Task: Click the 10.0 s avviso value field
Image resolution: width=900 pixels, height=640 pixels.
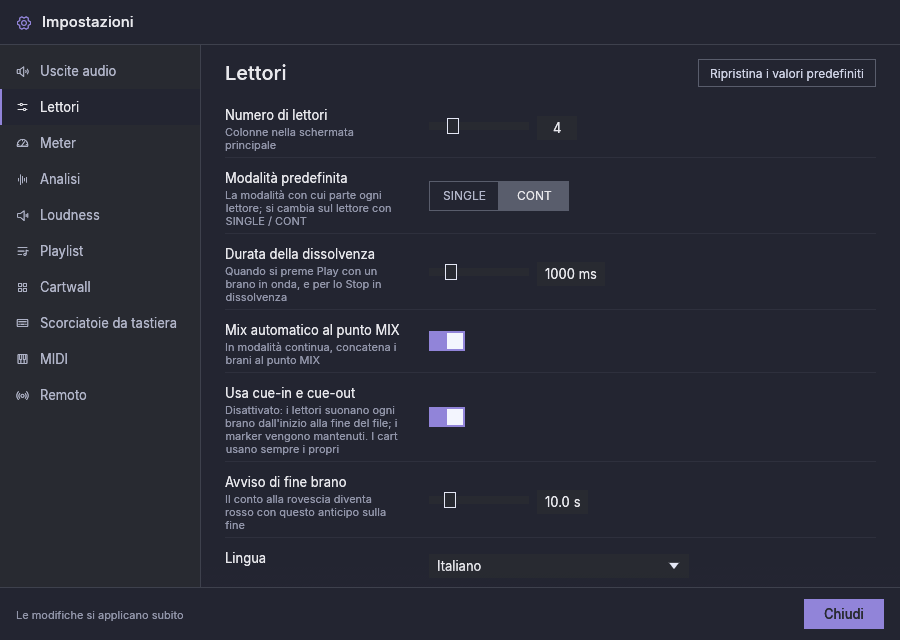Action: (x=562, y=502)
